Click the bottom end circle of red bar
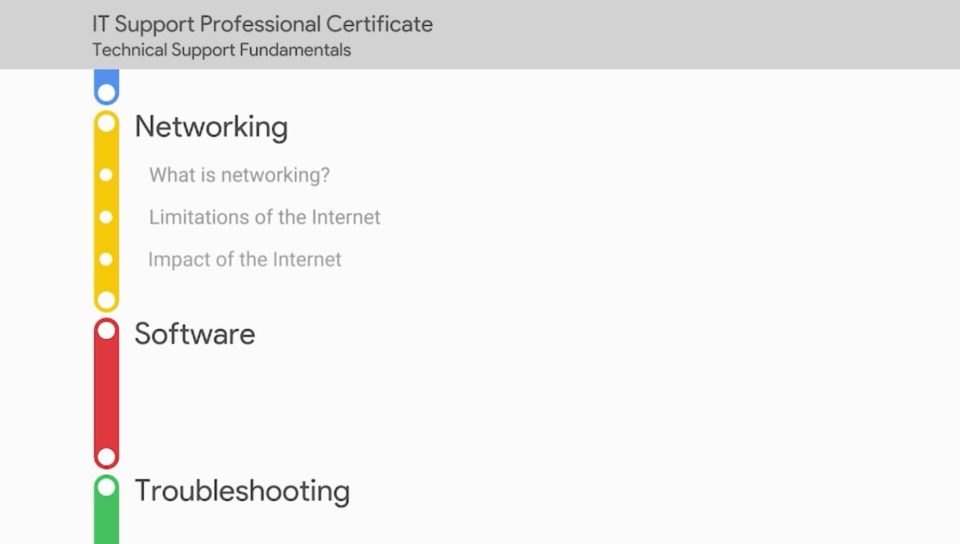The height and width of the screenshot is (544, 960). [106, 457]
